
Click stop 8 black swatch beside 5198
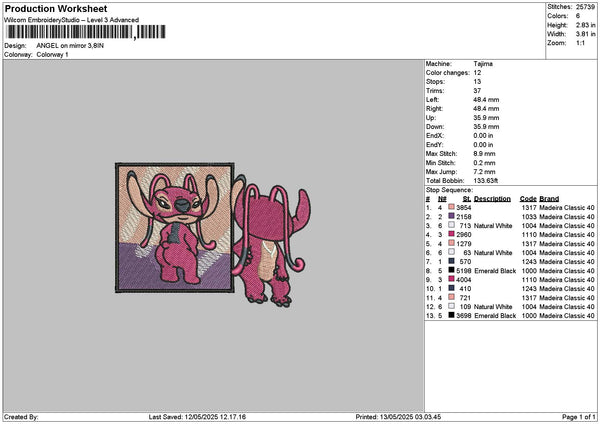click(x=452, y=270)
